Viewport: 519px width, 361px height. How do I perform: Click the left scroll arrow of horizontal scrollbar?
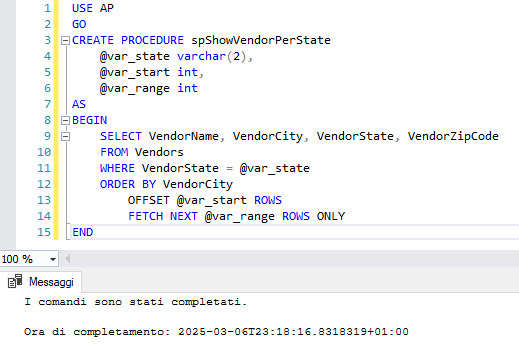coord(67,259)
